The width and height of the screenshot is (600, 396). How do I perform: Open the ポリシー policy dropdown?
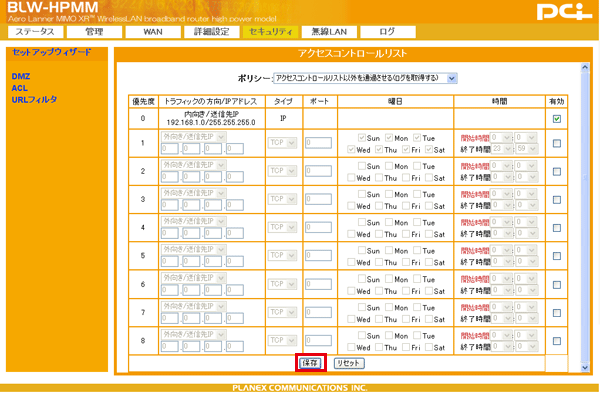click(x=365, y=78)
